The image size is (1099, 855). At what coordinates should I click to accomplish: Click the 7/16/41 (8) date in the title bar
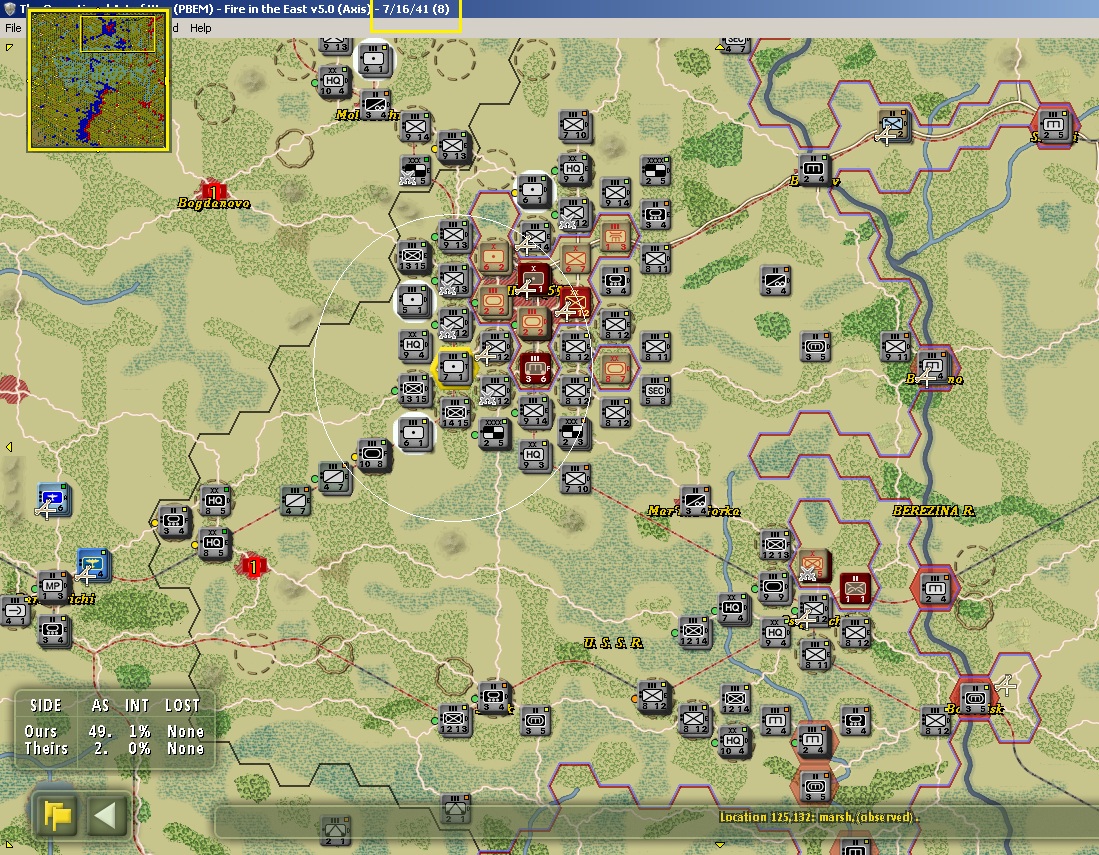click(x=416, y=9)
